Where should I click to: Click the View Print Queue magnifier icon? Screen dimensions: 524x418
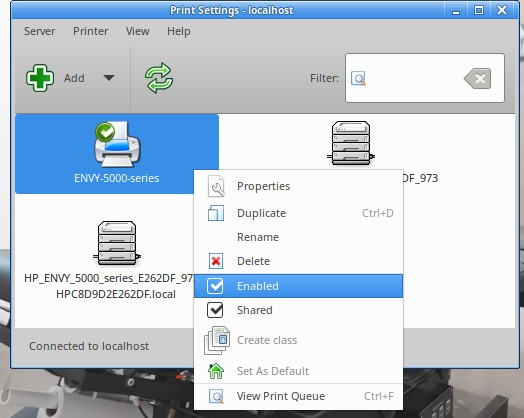pos(216,396)
